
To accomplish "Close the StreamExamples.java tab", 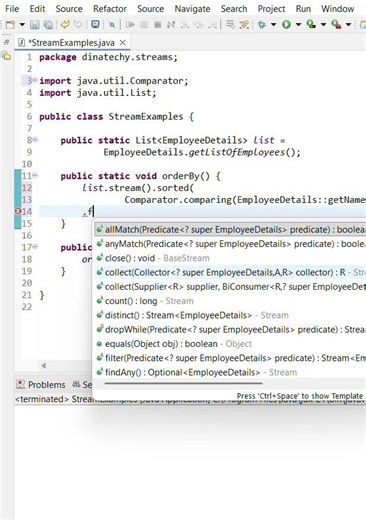I will 123,43.
